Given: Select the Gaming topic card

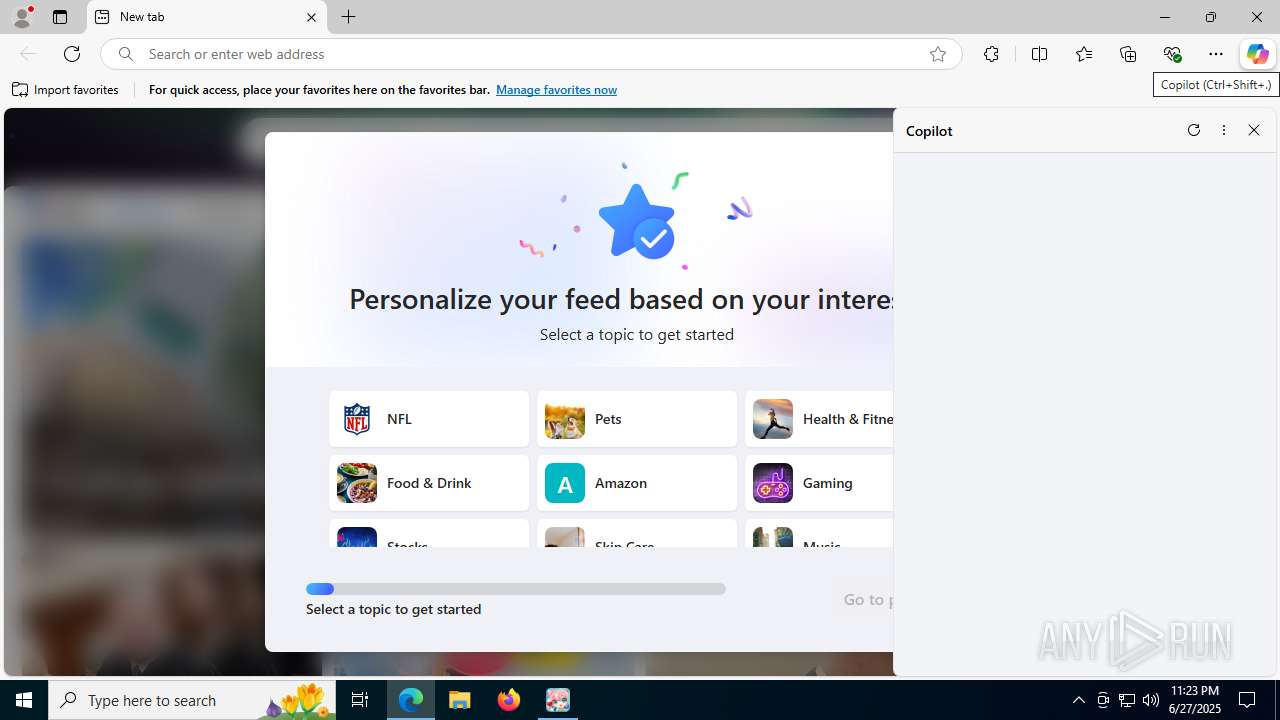Looking at the screenshot, I should [819, 483].
